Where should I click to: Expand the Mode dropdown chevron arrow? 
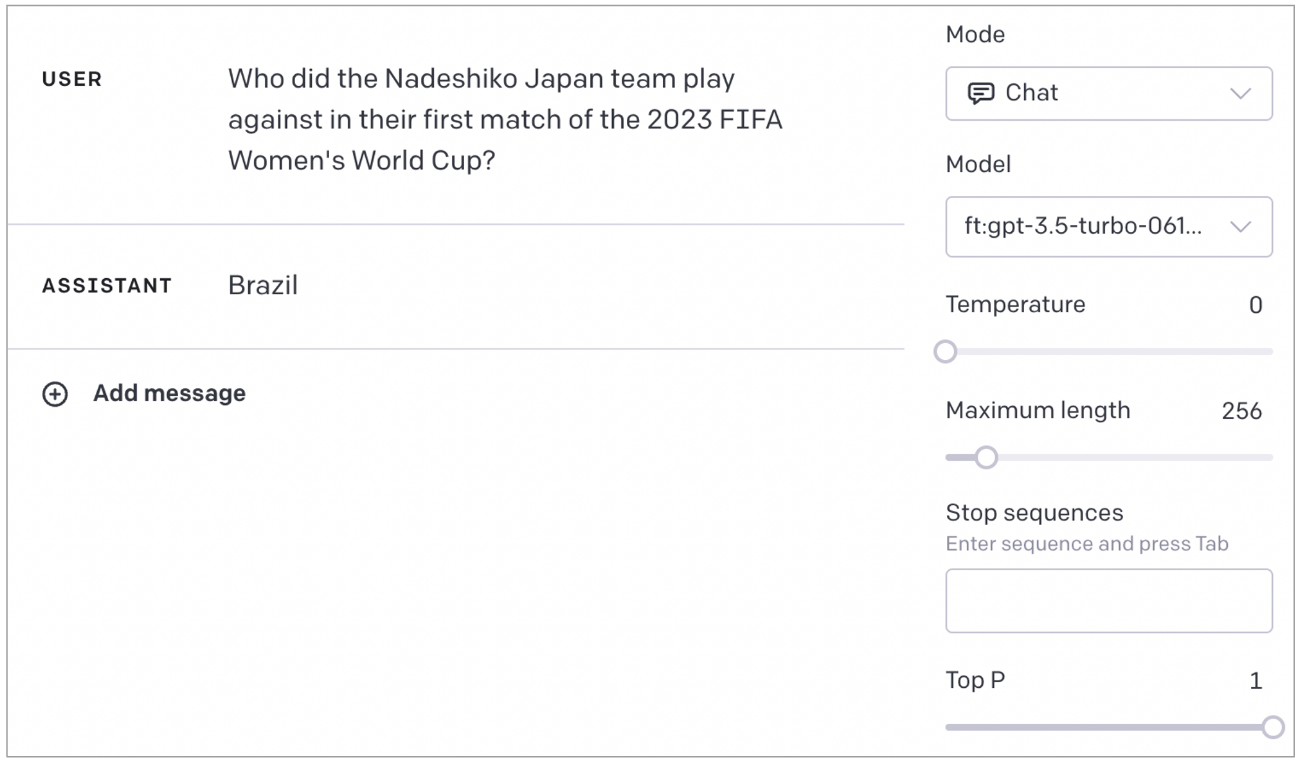1240,94
